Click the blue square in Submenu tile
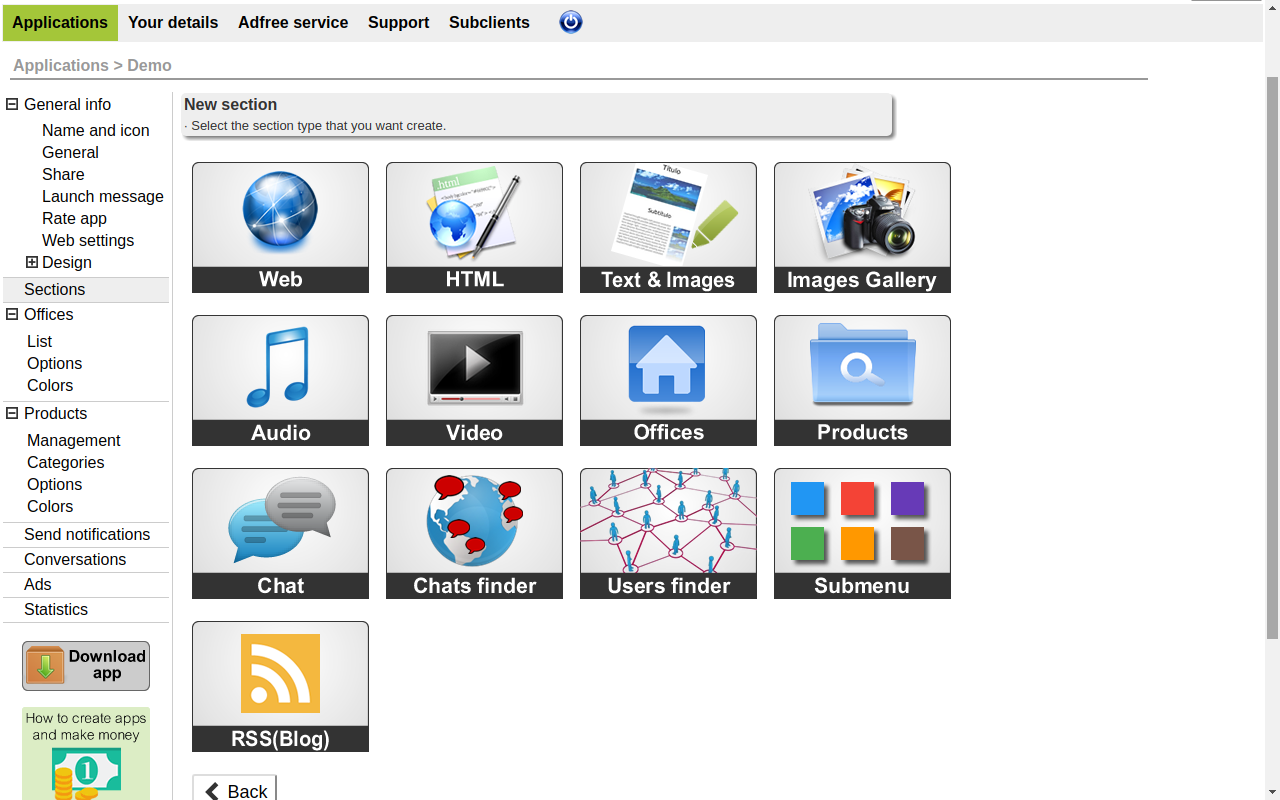1280x800 pixels. pos(807,499)
